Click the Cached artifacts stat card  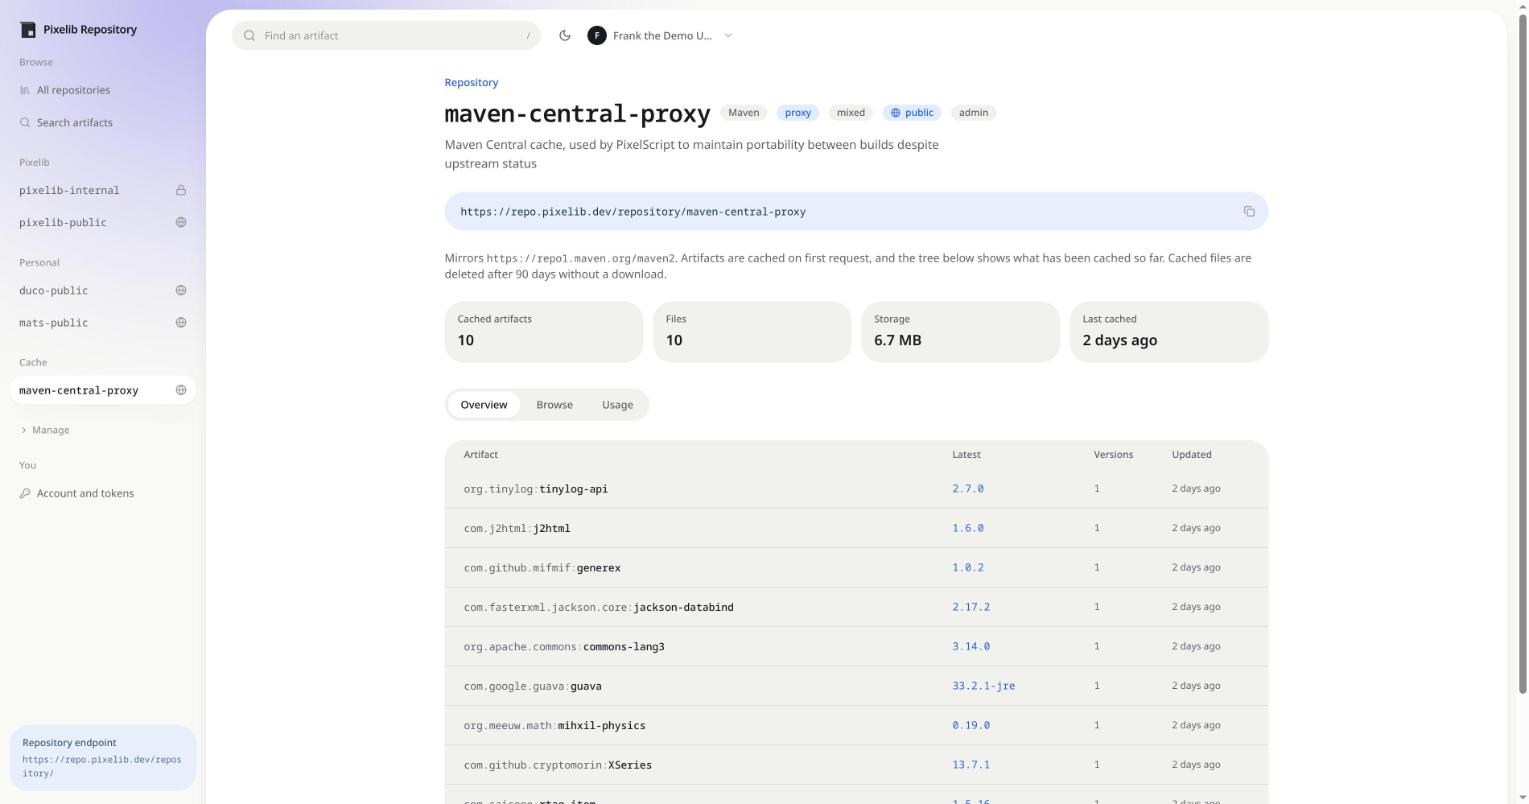pos(544,332)
